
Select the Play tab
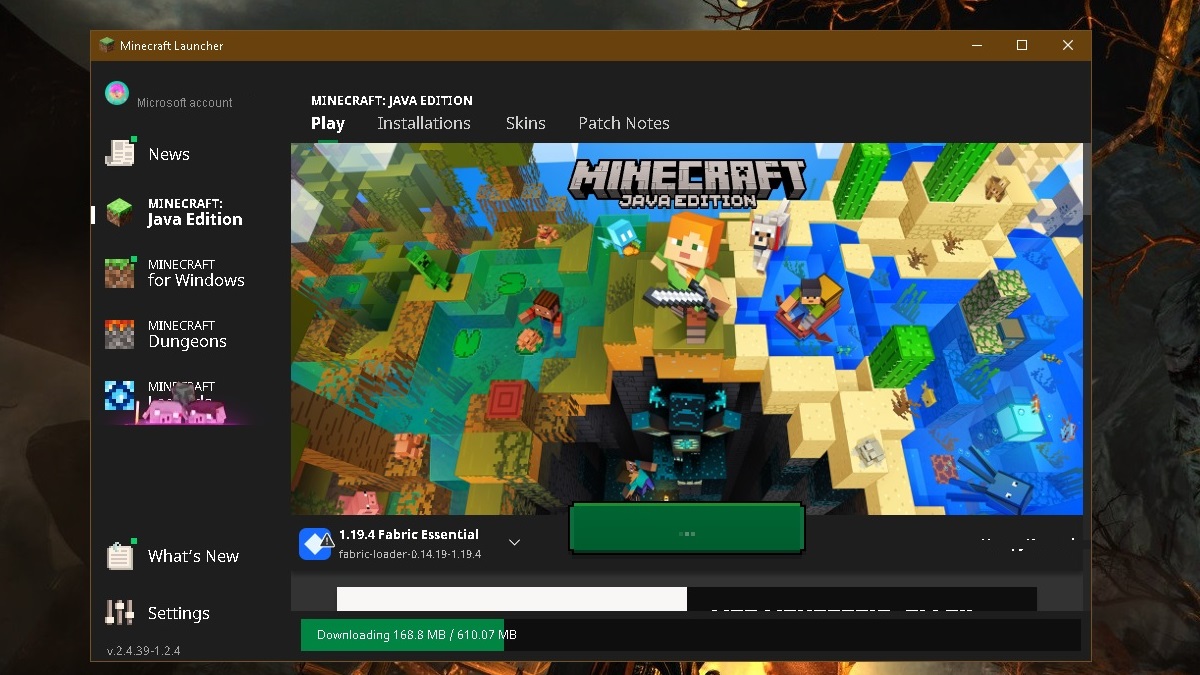pyautogui.click(x=327, y=123)
